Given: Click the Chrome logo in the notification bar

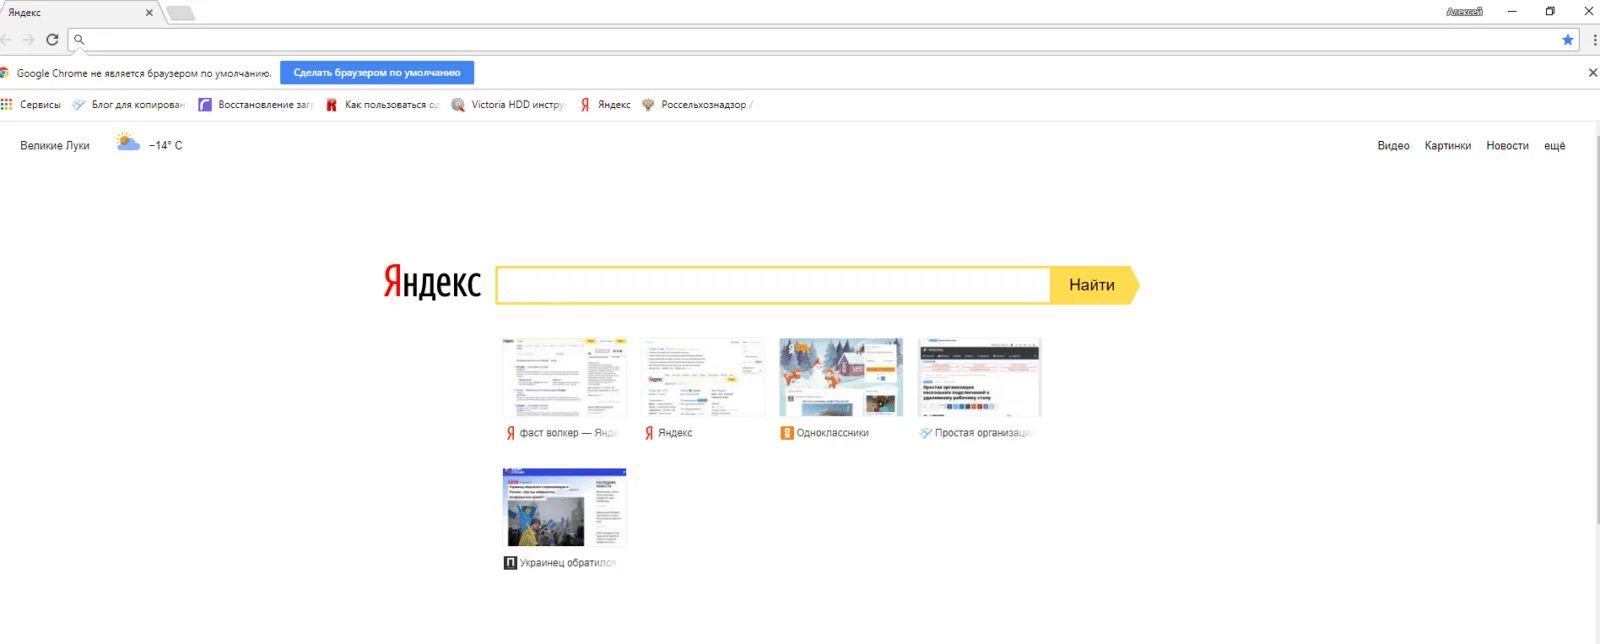Looking at the screenshot, I should 5,73.
